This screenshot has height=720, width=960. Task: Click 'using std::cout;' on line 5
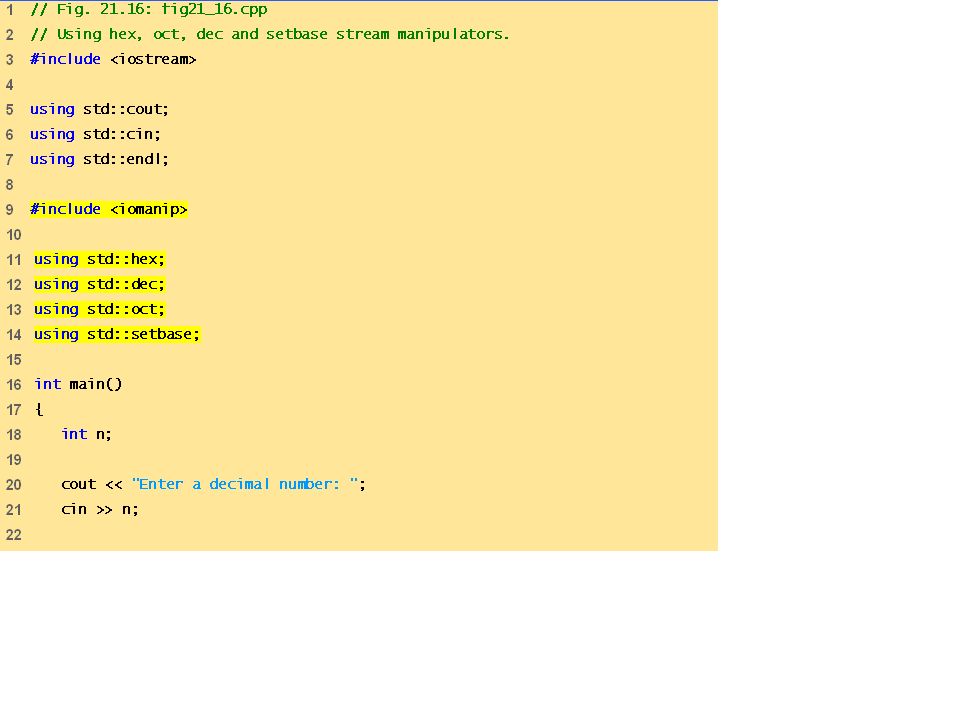[99, 110]
